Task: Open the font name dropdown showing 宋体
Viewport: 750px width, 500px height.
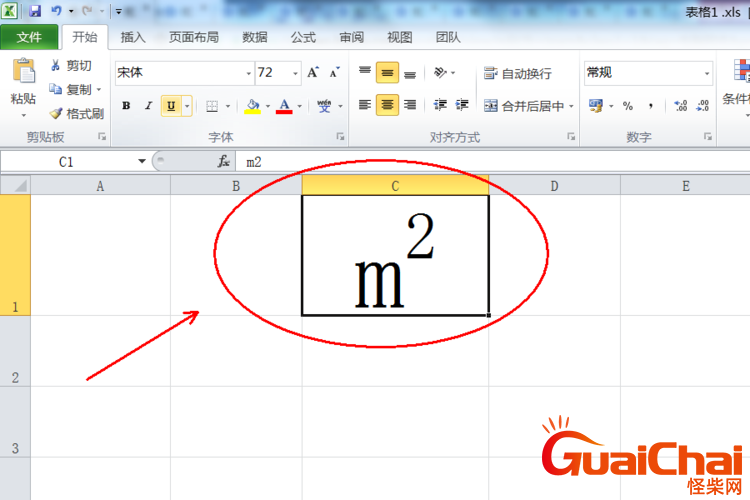Action: click(x=249, y=73)
